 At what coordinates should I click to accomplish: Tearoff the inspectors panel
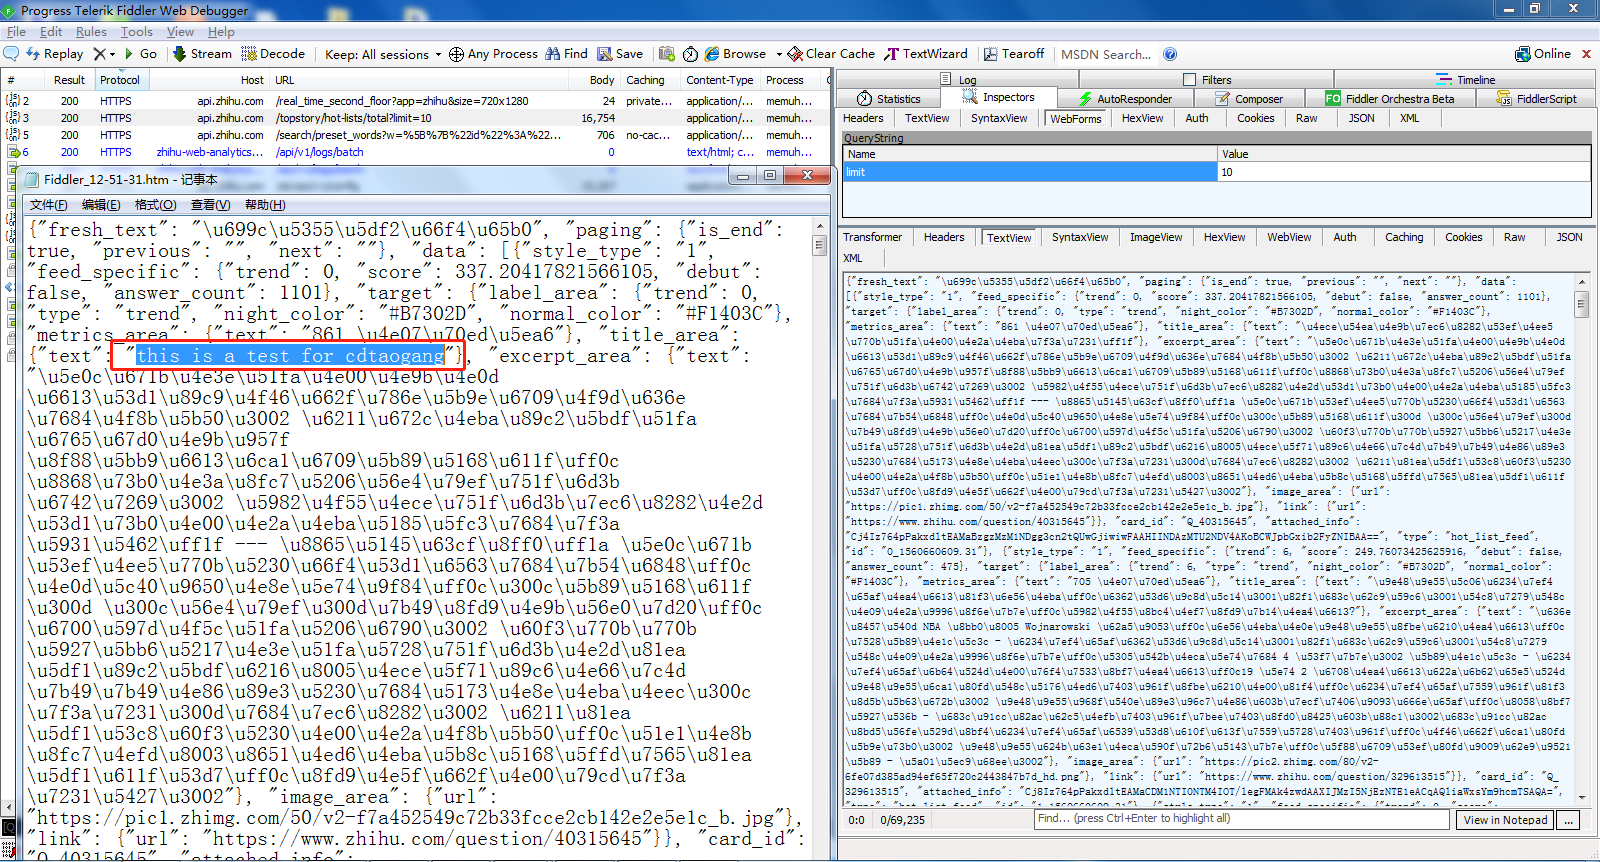click(1014, 54)
